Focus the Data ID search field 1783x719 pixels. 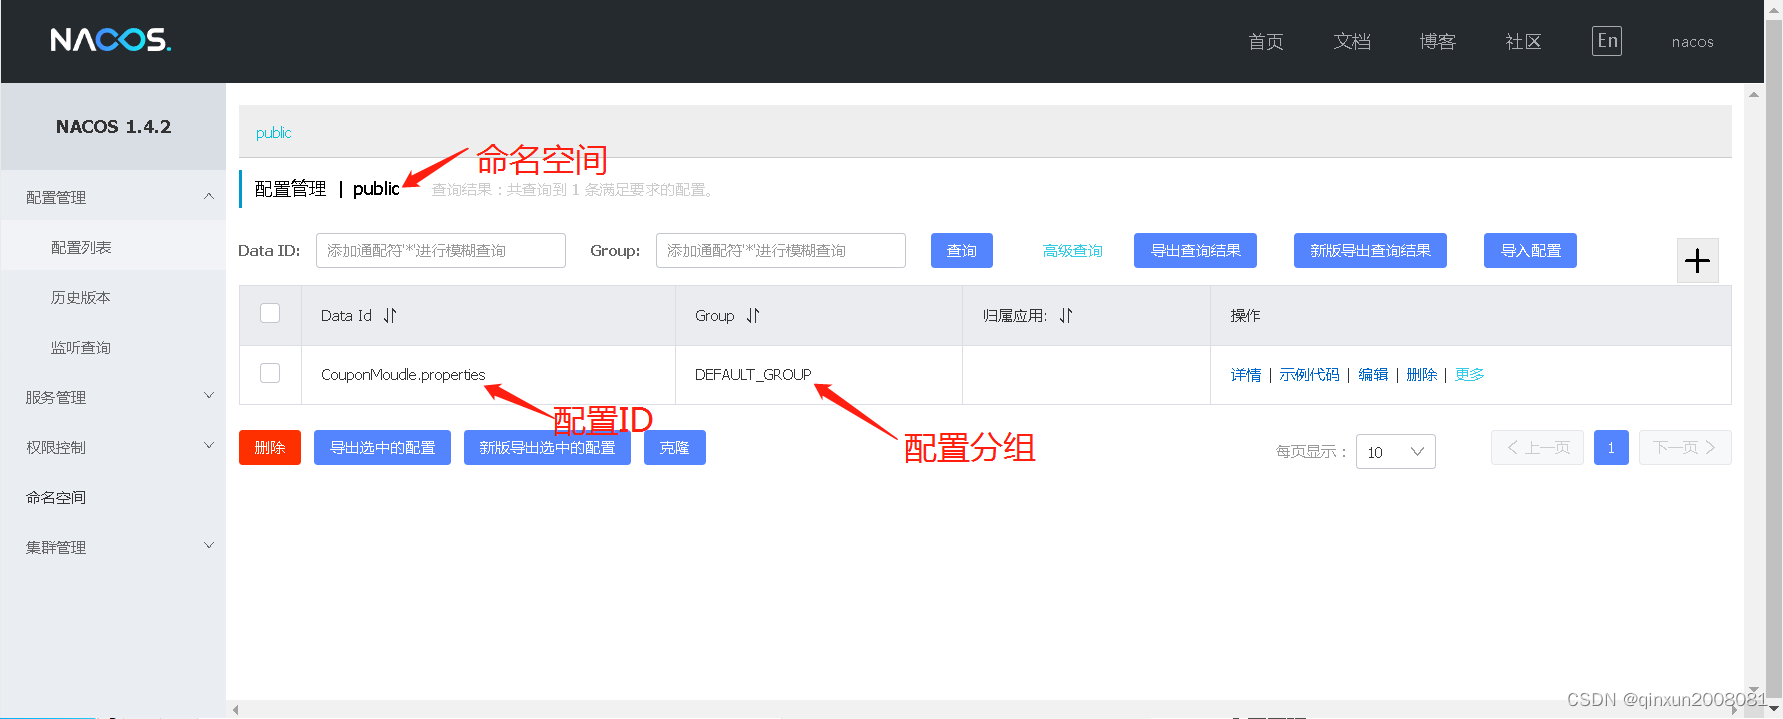[x=441, y=251]
